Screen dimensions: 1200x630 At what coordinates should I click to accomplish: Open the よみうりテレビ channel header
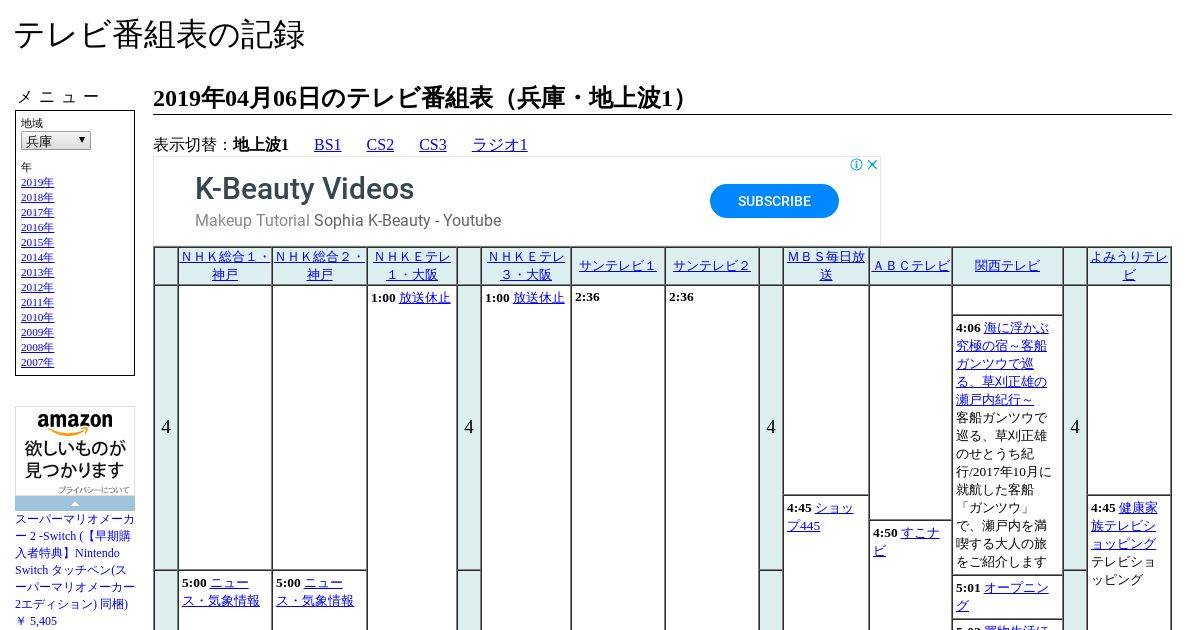(1129, 266)
